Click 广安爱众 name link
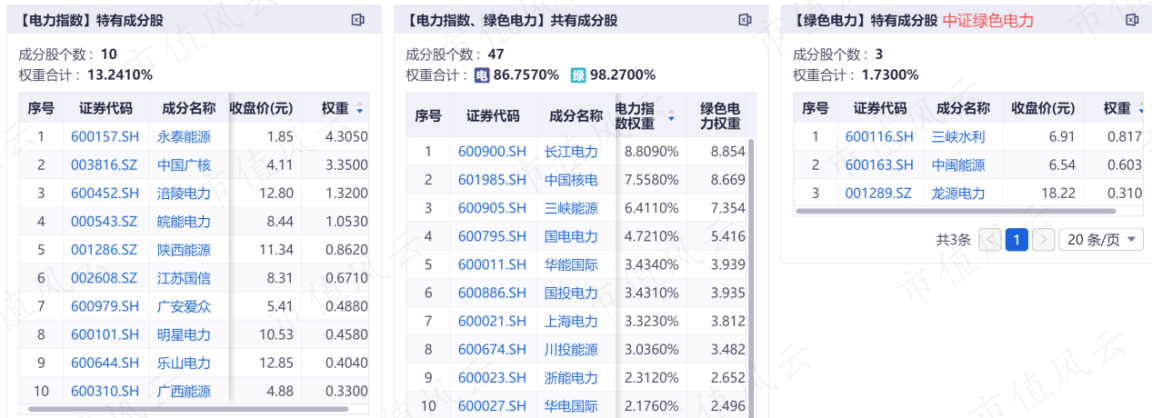 coord(184,306)
